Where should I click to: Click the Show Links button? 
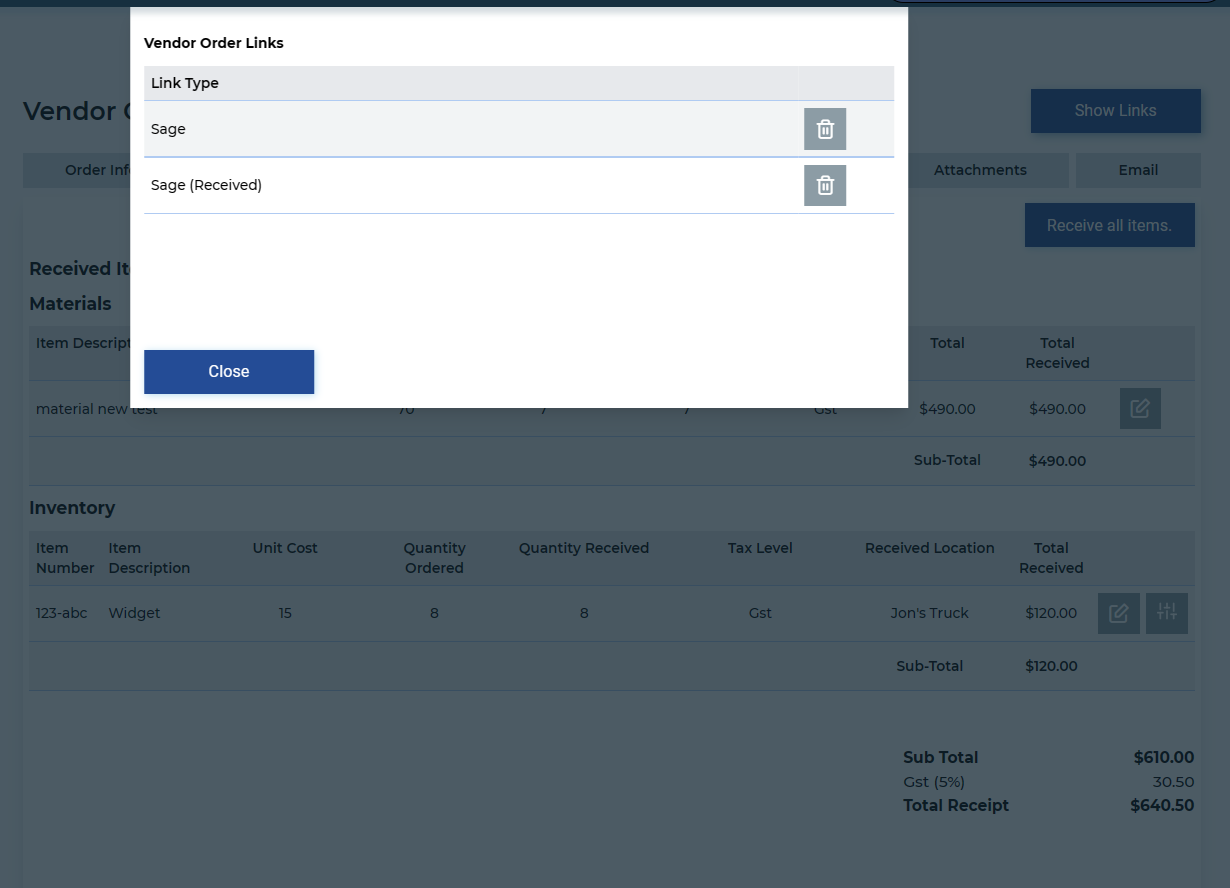click(1116, 111)
